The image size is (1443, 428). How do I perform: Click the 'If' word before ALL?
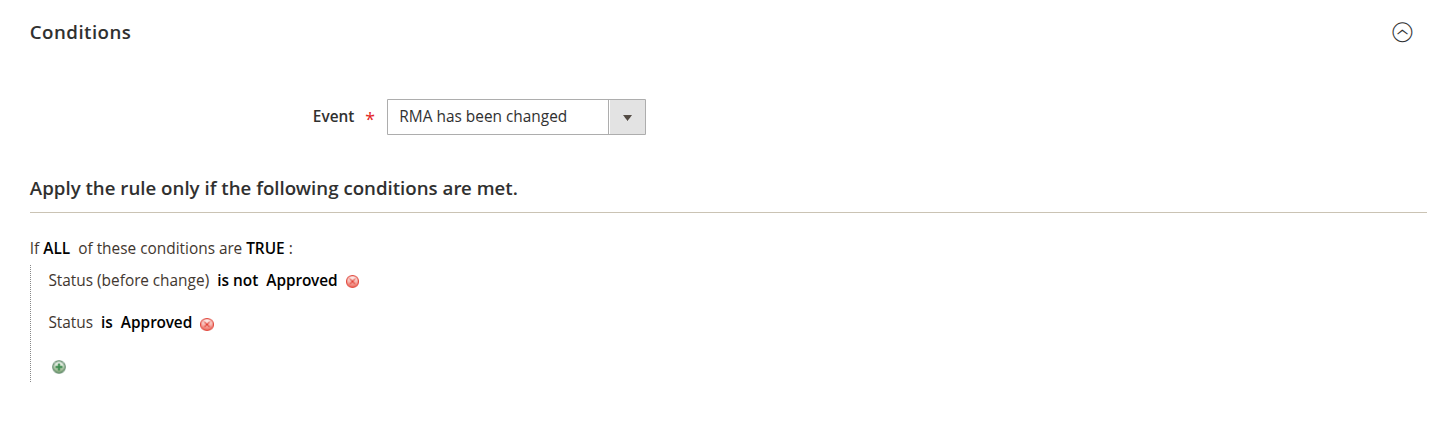[35, 248]
